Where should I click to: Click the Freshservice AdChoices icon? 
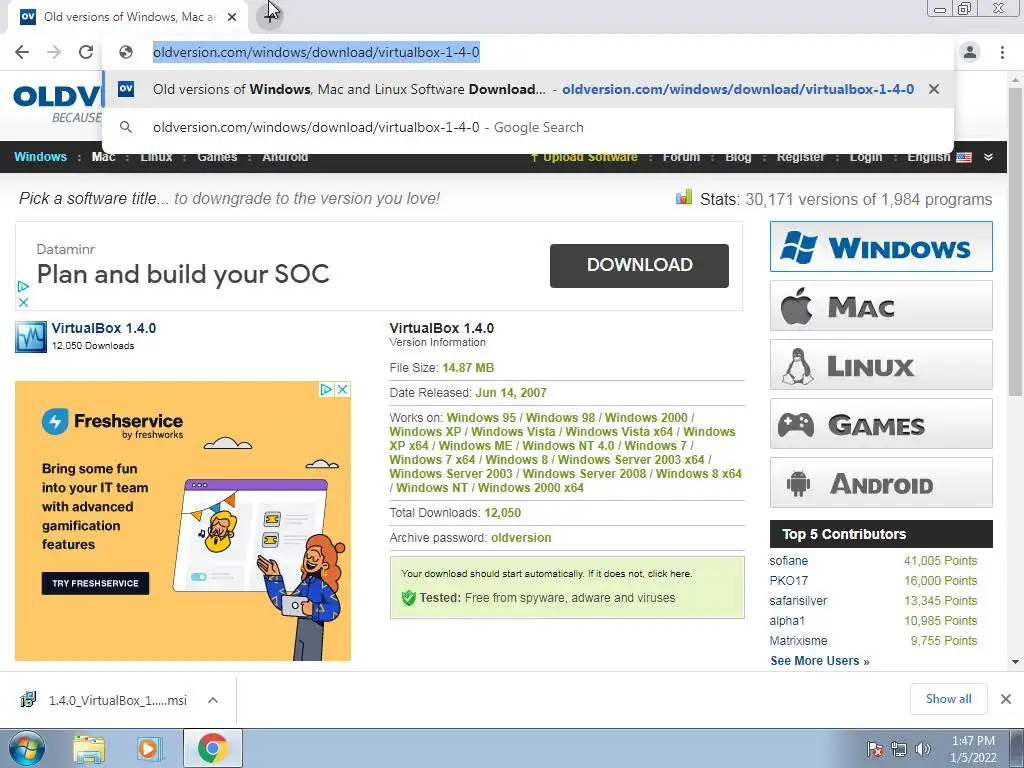point(326,390)
